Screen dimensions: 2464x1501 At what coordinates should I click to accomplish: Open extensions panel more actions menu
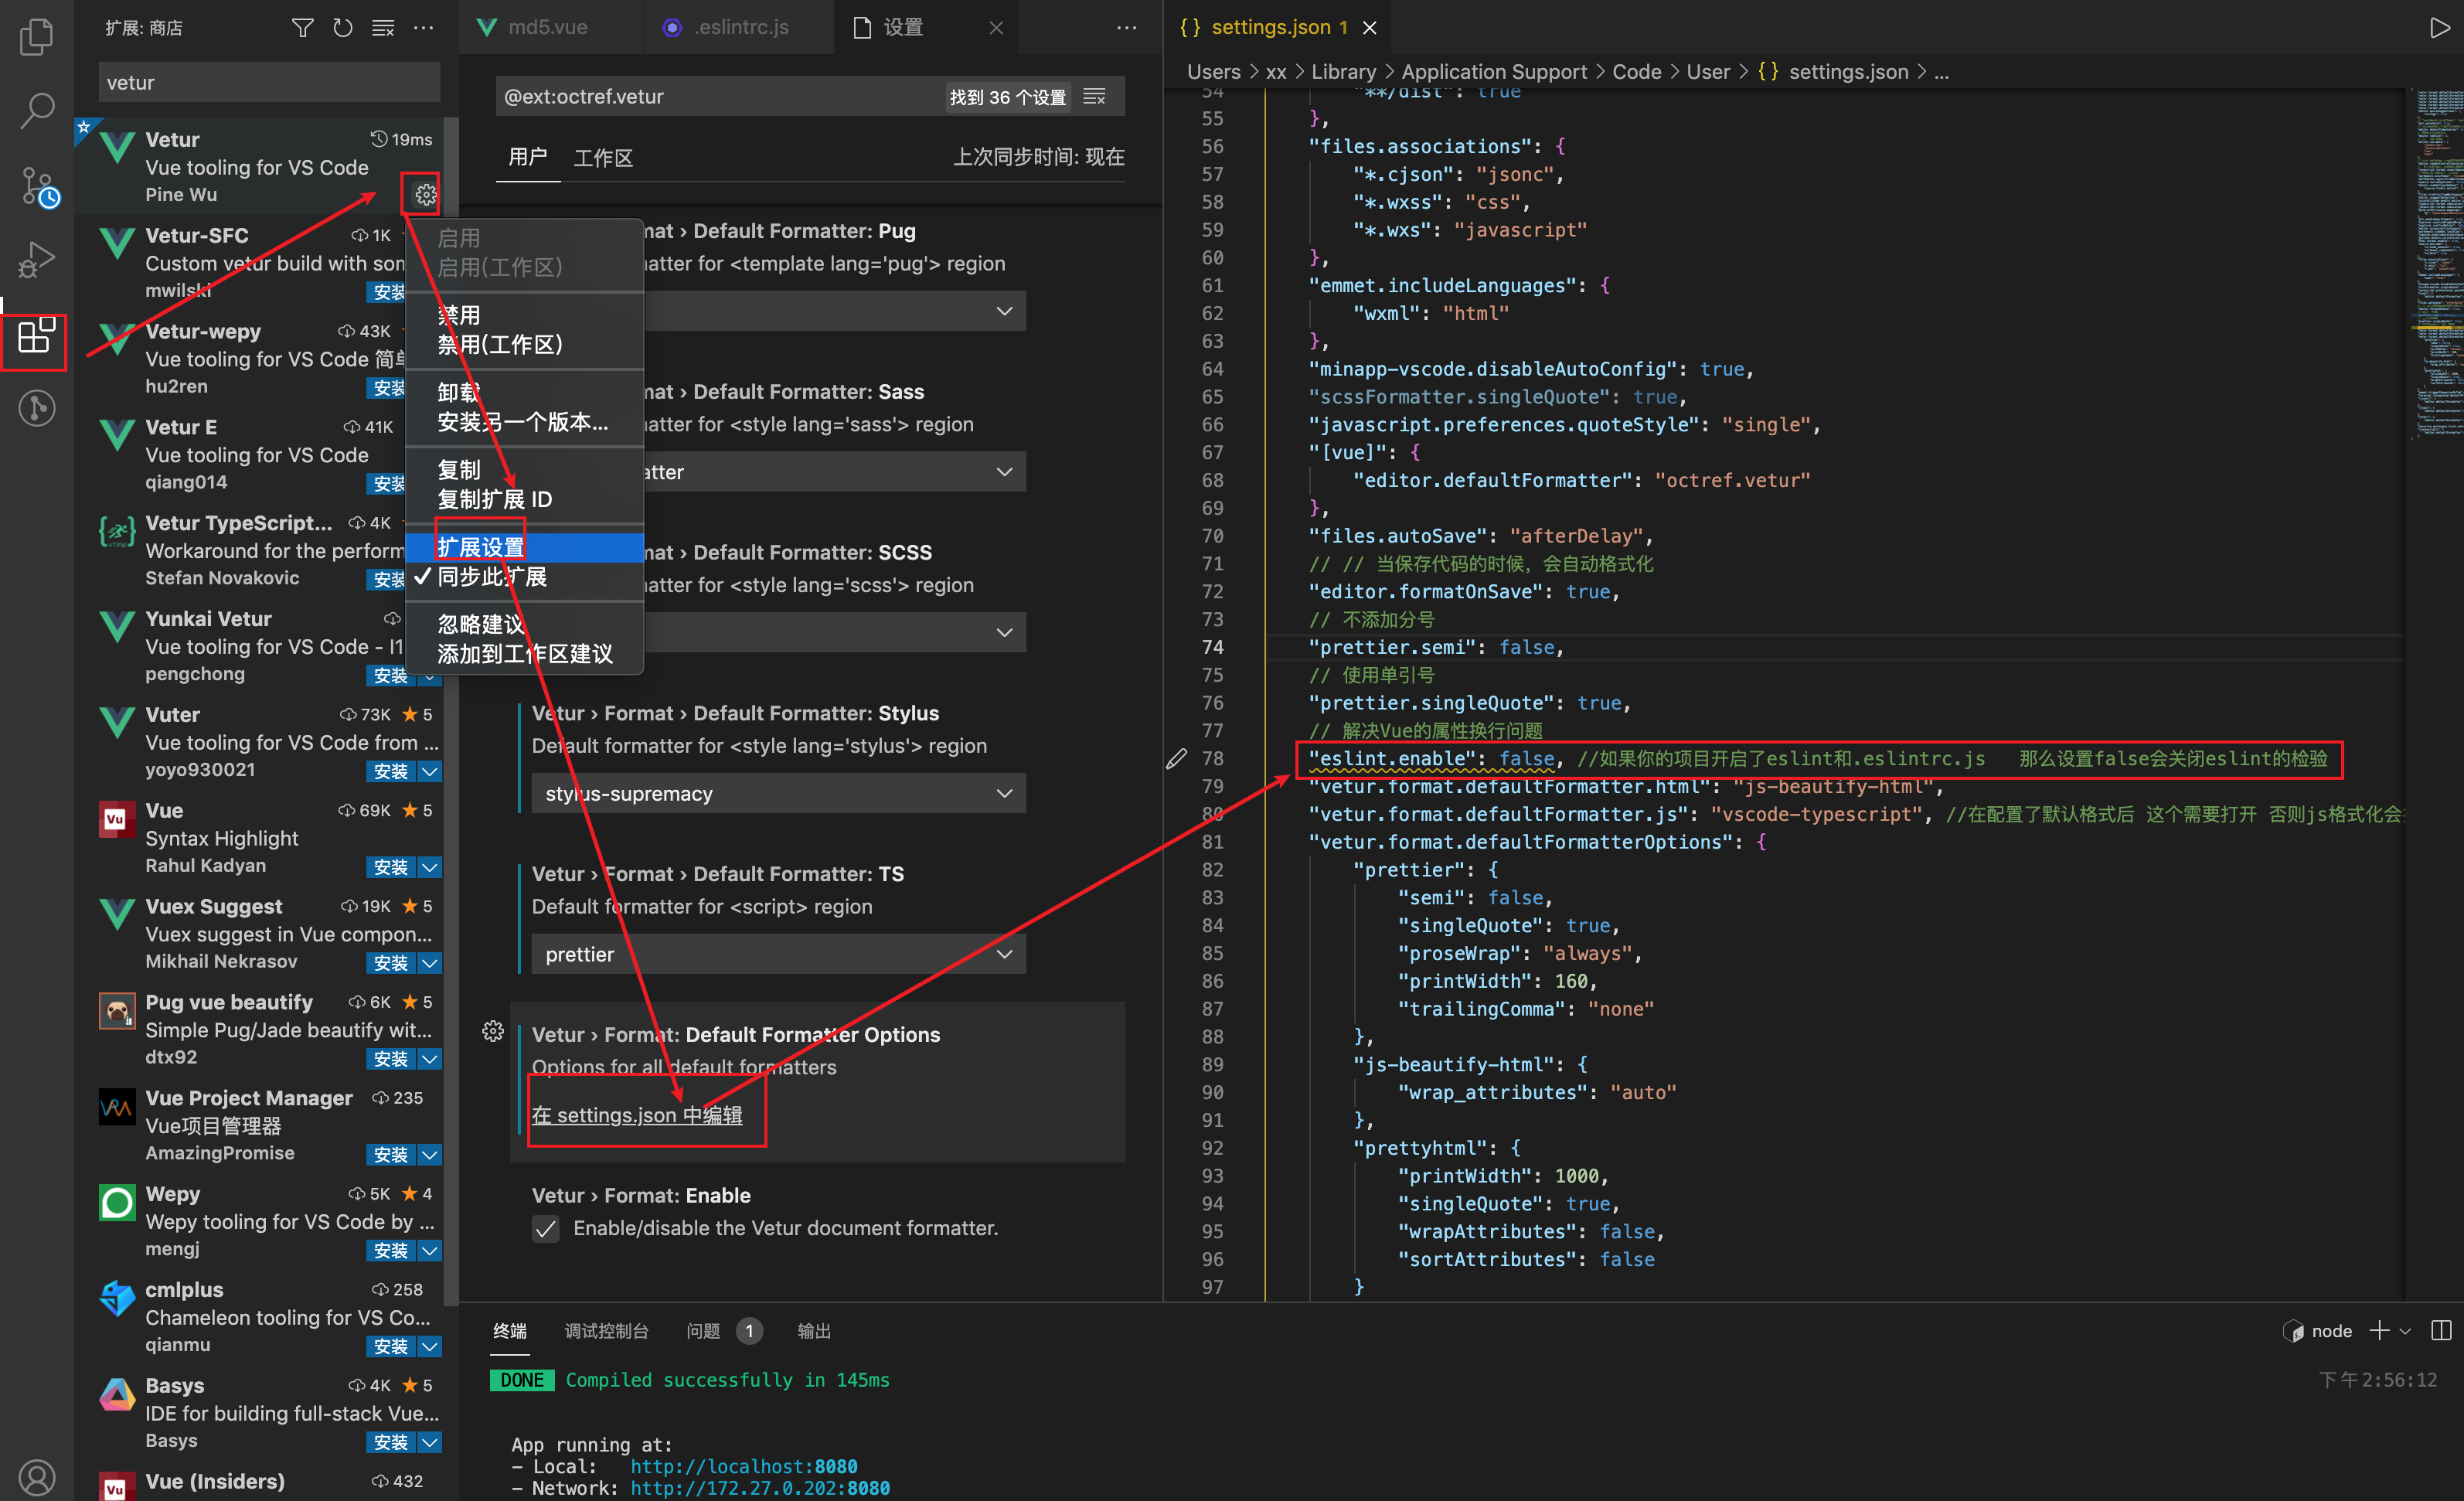(424, 27)
